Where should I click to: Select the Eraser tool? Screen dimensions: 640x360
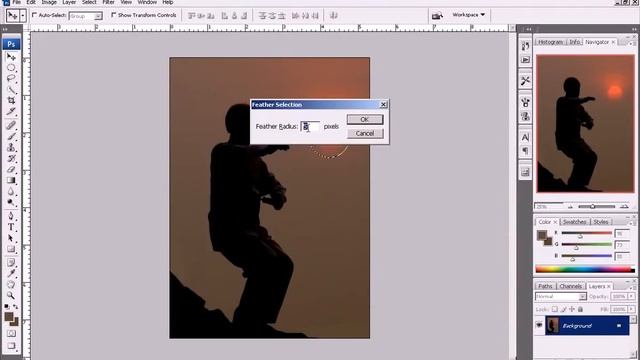[11, 169]
